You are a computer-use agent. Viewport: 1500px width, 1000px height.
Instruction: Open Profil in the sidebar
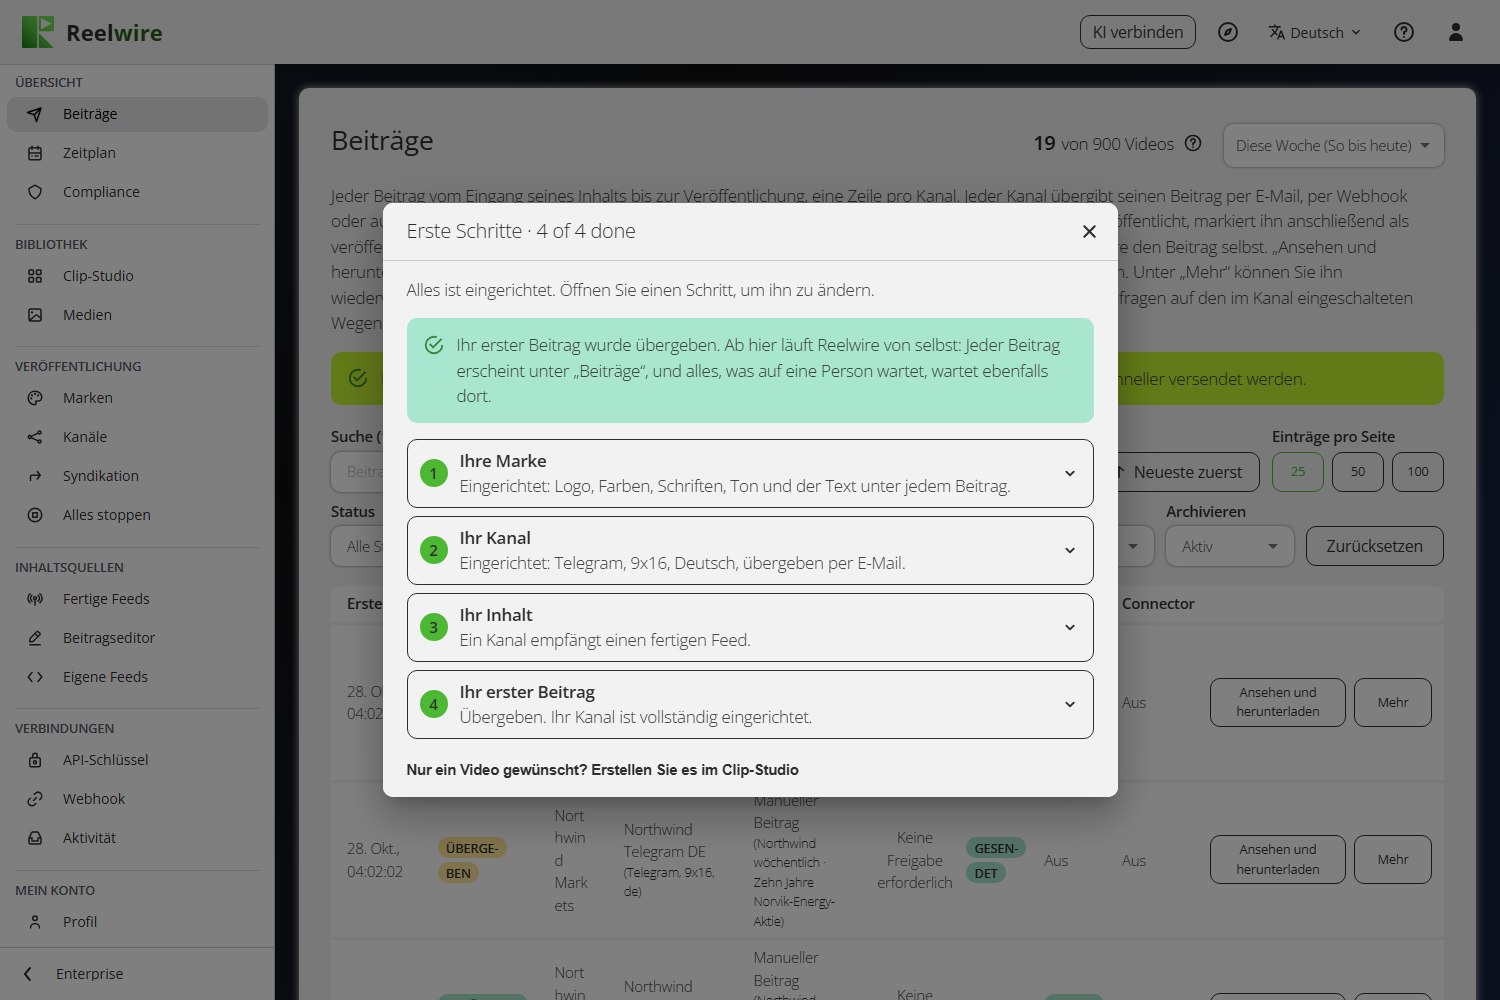(x=137, y=922)
